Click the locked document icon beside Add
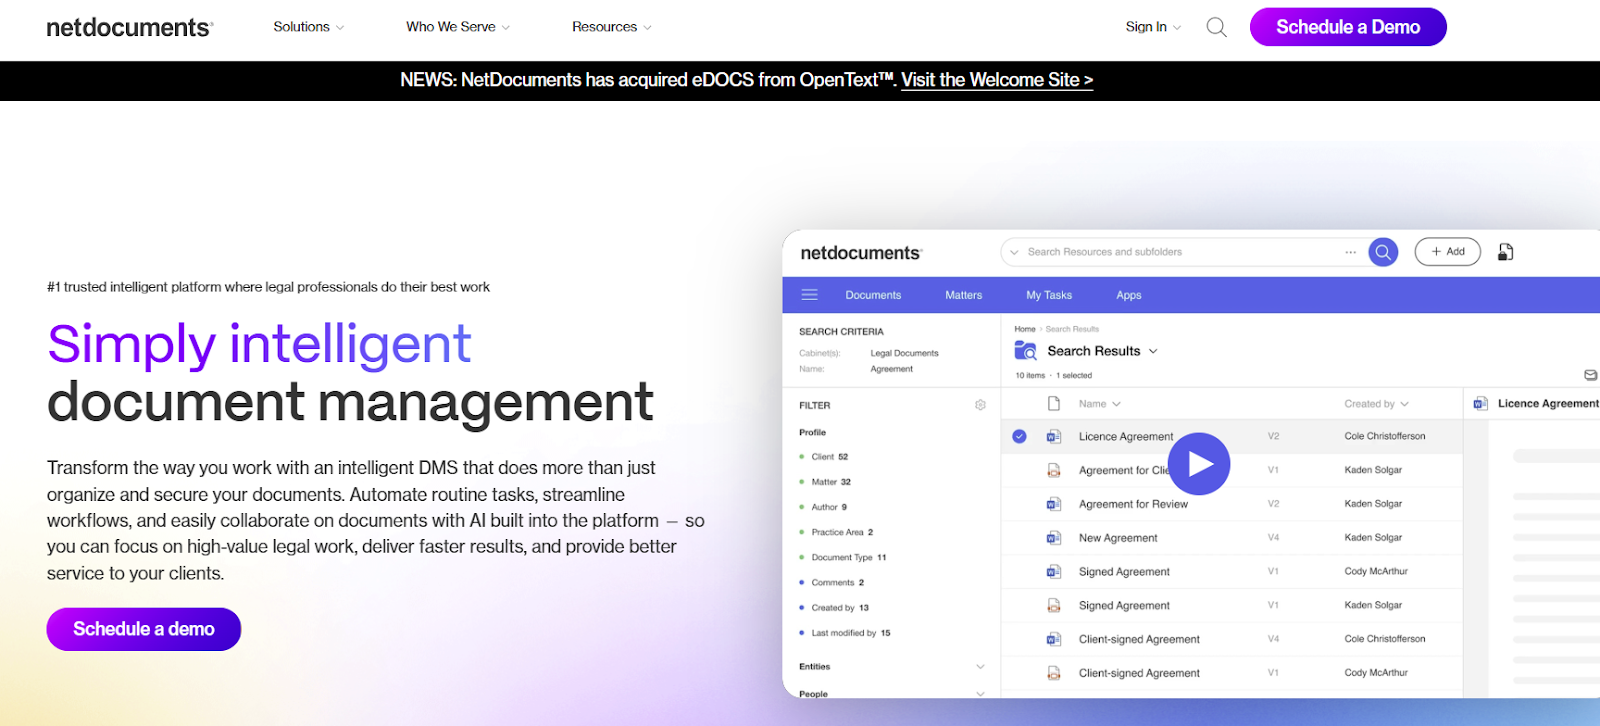The image size is (1600, 726). click(x=1505, y=252)
